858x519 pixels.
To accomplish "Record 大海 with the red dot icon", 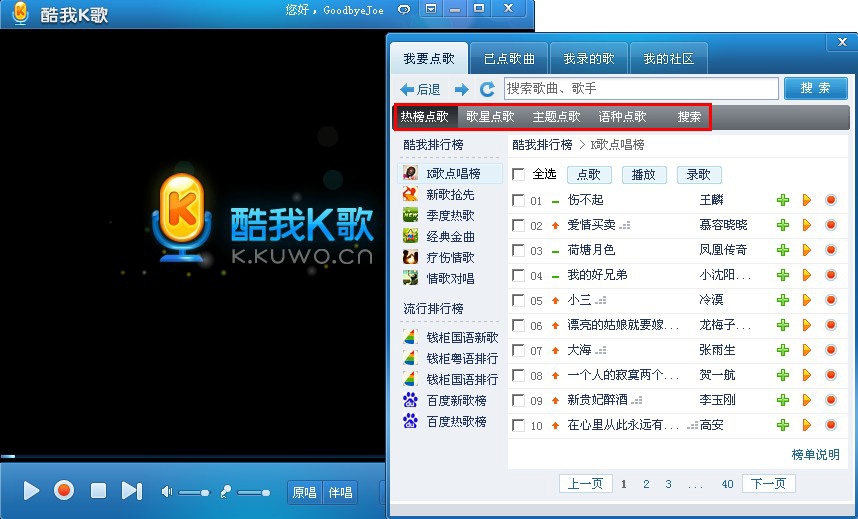I will pos(831,350).
